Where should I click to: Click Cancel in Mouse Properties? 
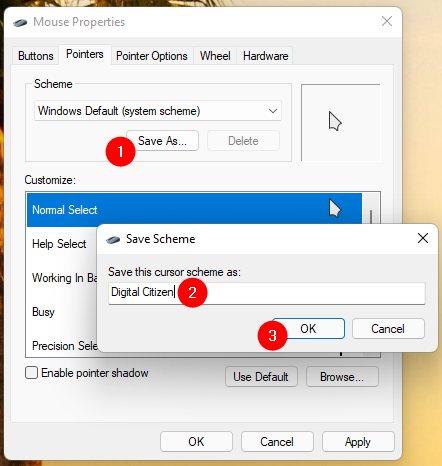277,442
